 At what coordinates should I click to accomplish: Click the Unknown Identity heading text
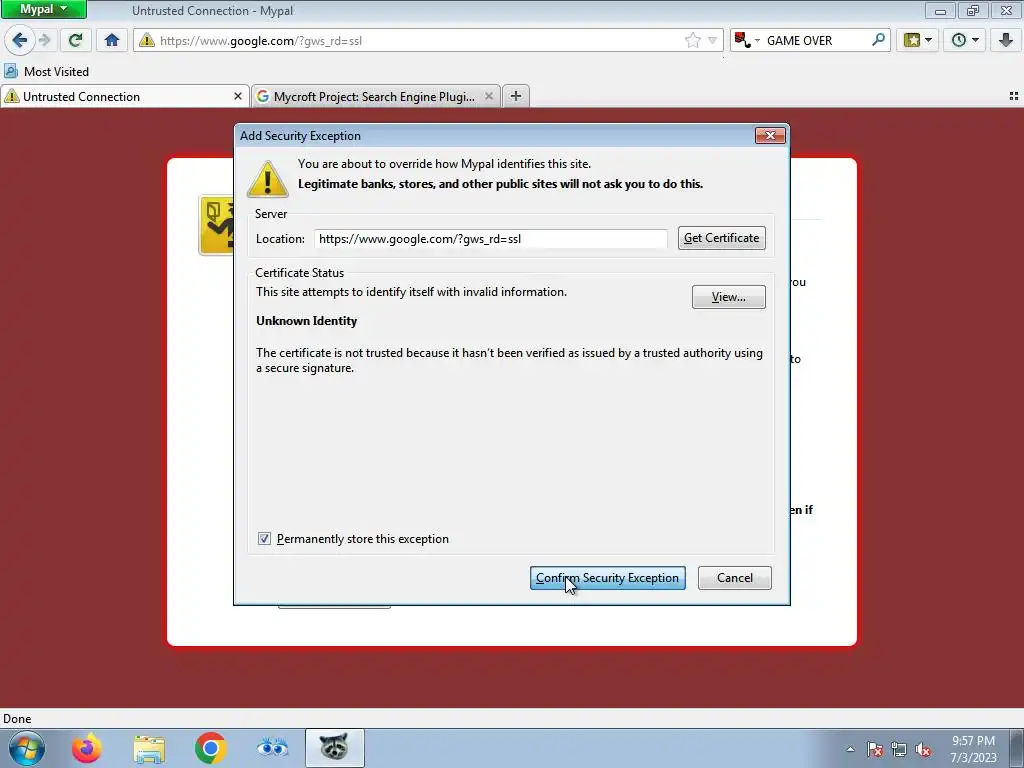(306, 321)
